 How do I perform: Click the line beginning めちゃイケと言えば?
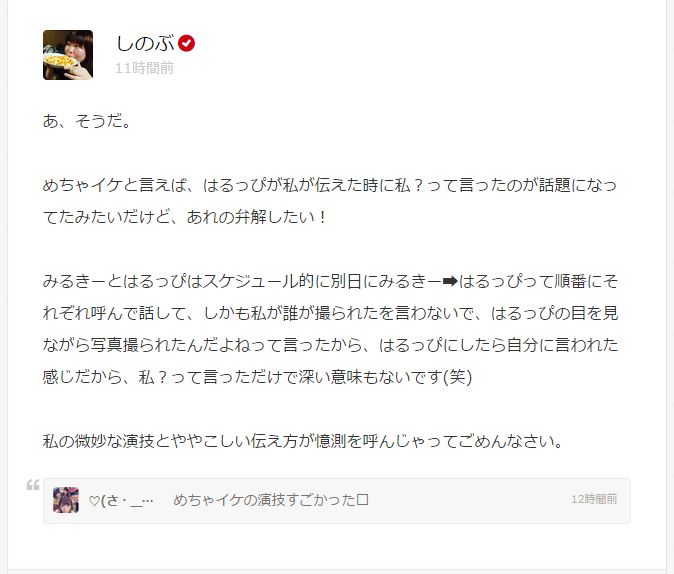[x=330, y=185]
